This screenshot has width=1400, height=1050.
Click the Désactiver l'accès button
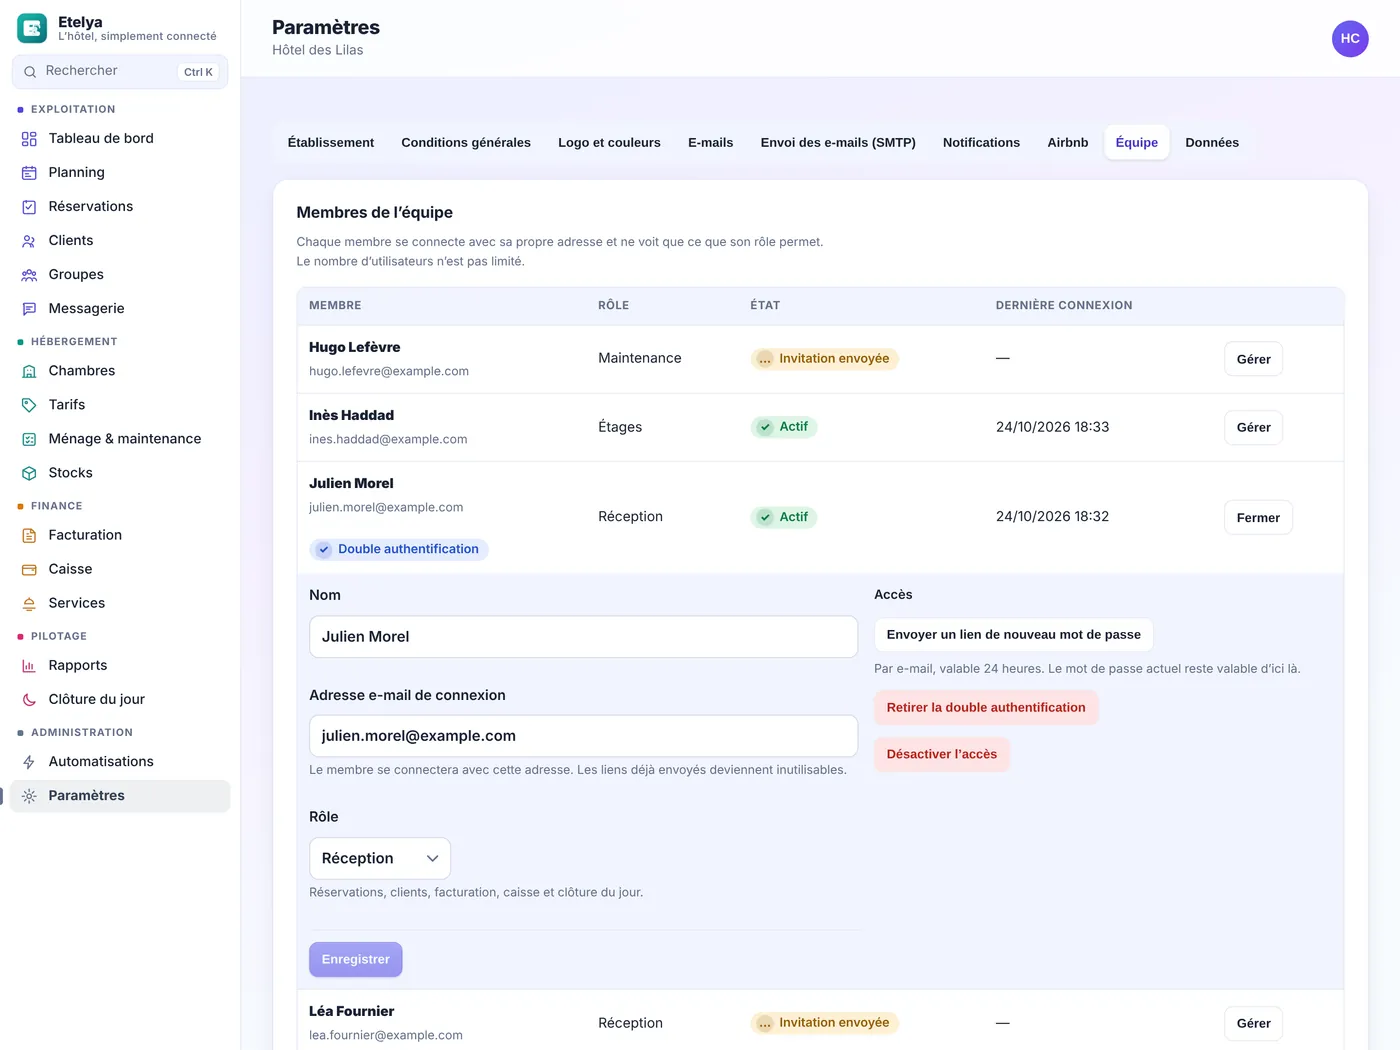click(942, 754)
